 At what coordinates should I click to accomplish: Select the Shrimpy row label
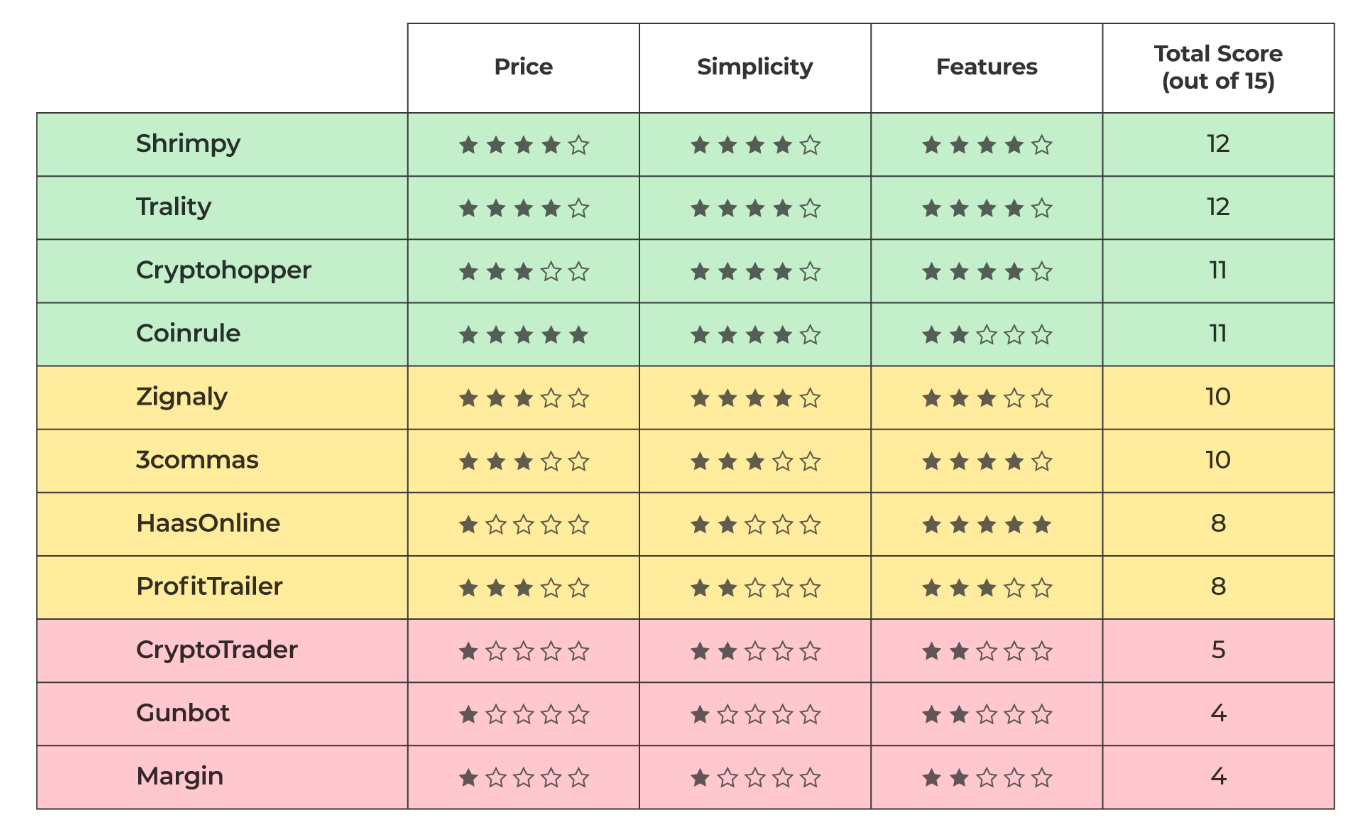click(188, 144)
